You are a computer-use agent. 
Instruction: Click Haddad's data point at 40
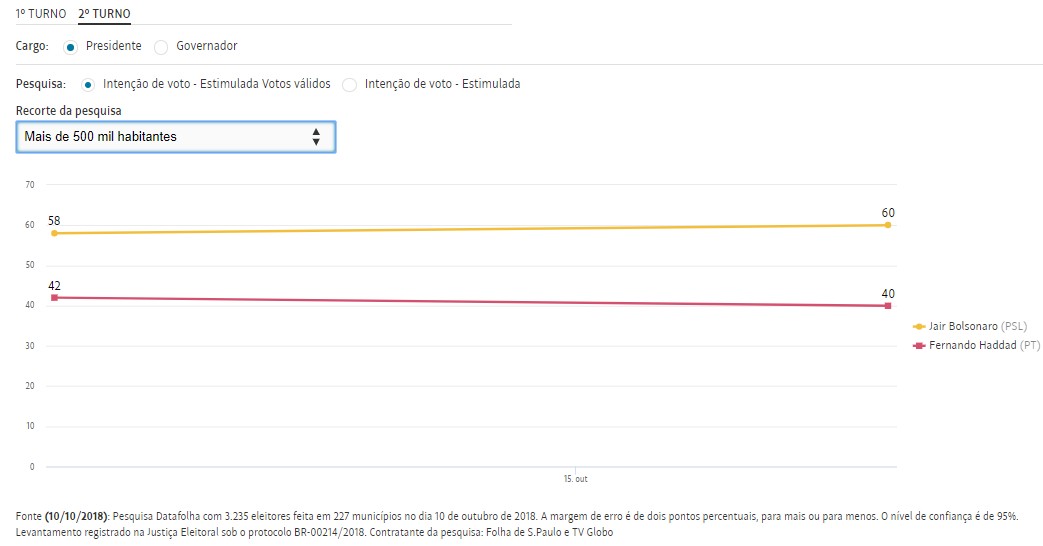pos(888,306)
